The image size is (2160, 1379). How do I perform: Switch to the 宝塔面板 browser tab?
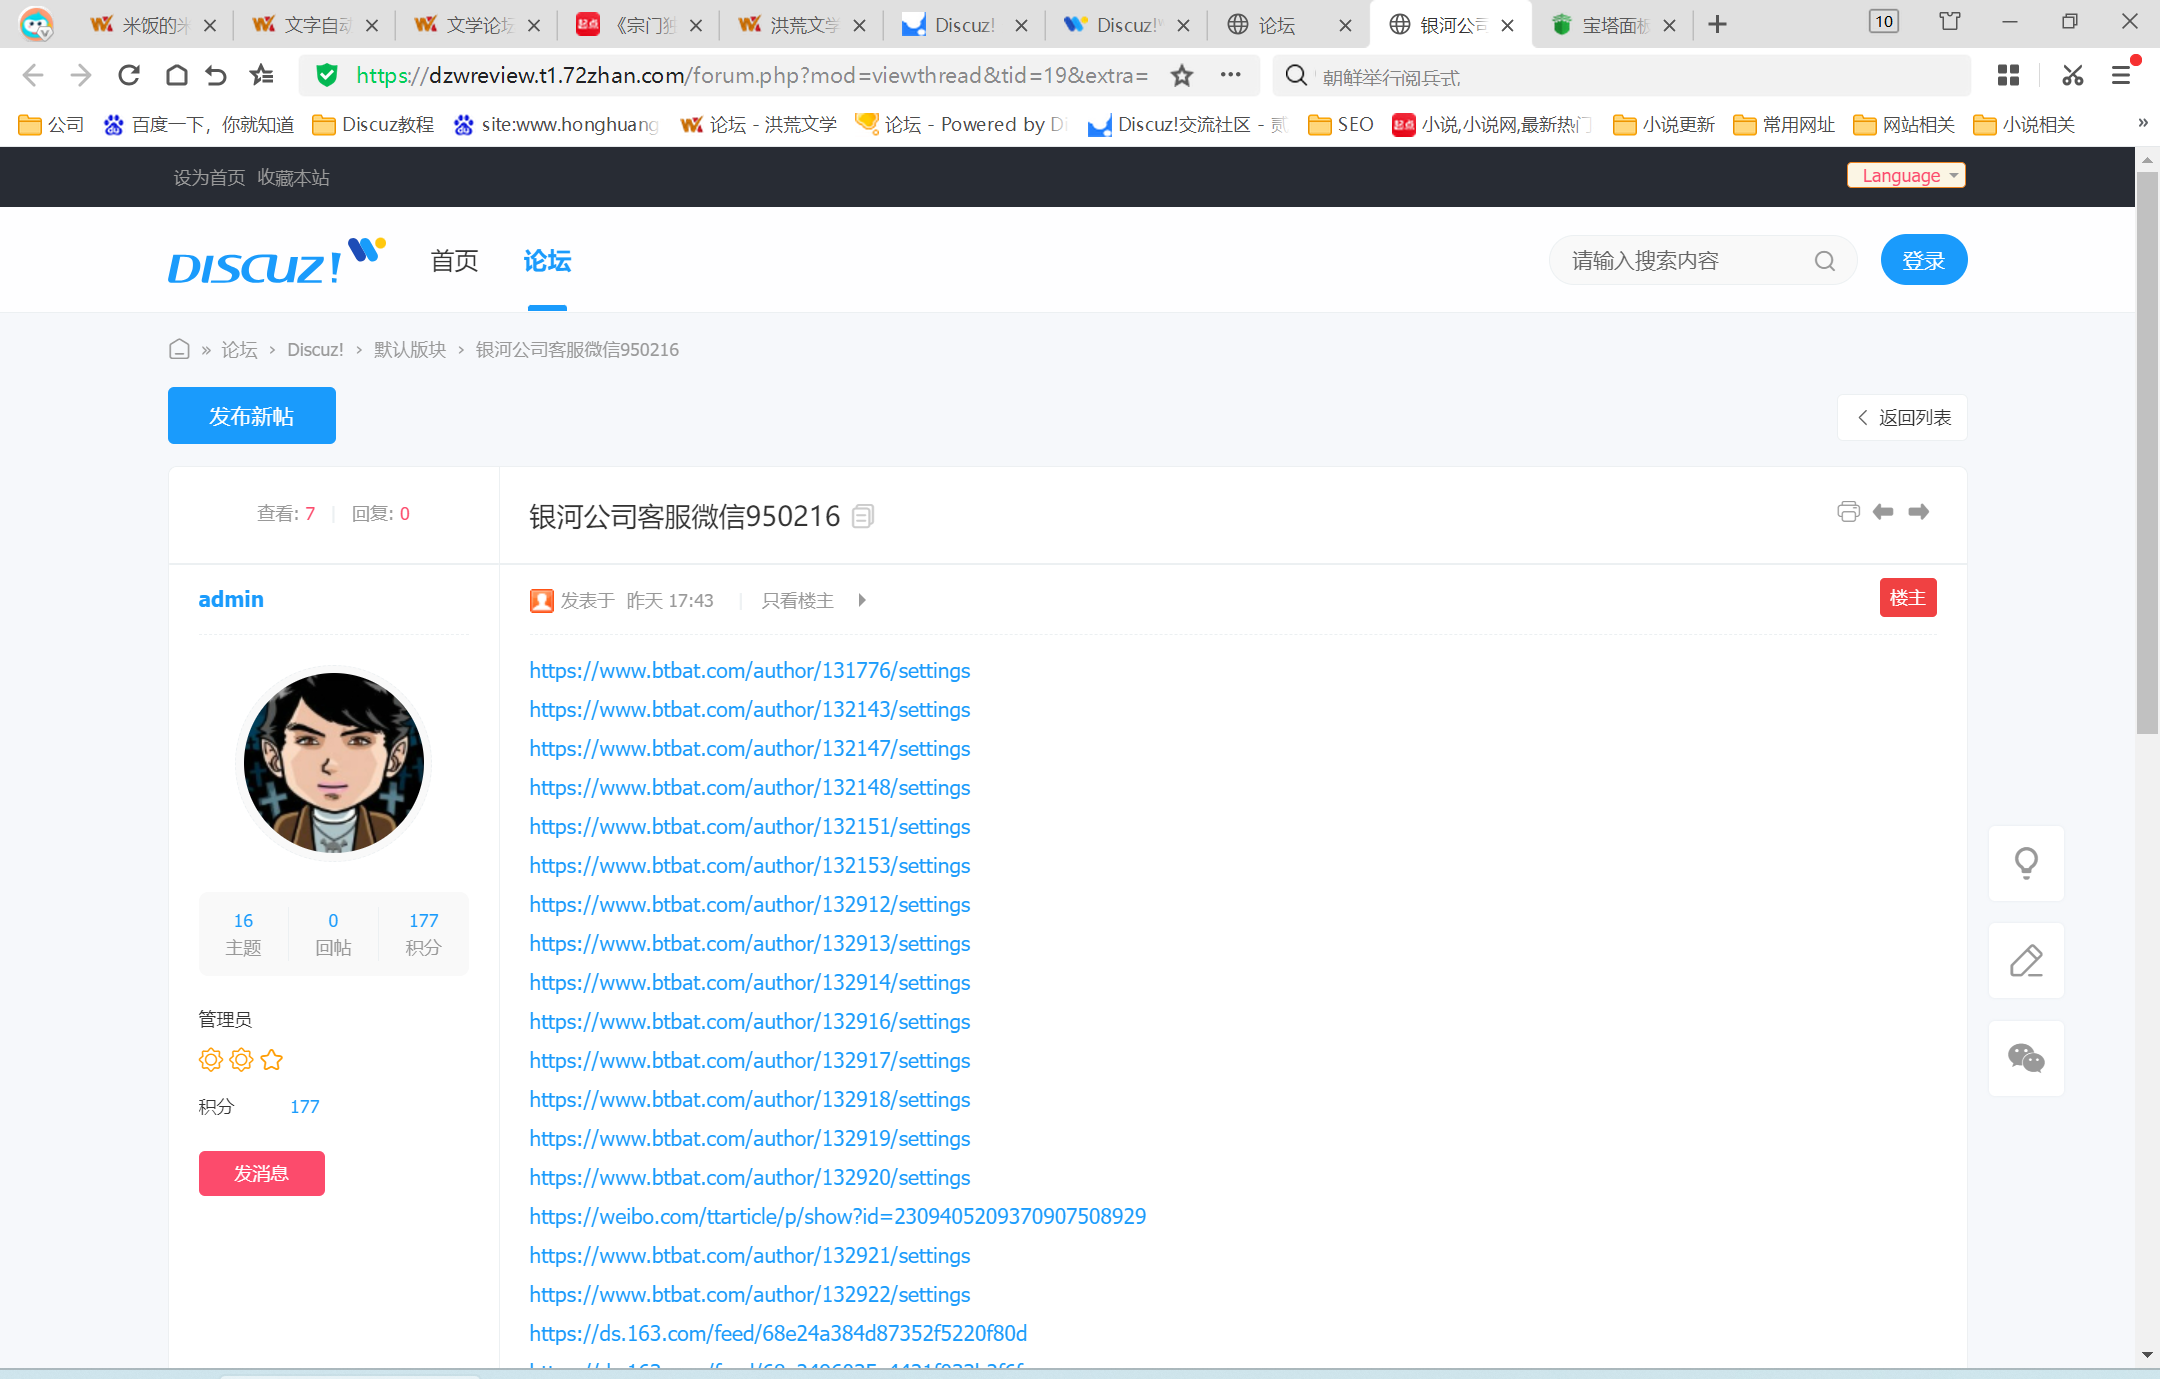pos(1610,25)
